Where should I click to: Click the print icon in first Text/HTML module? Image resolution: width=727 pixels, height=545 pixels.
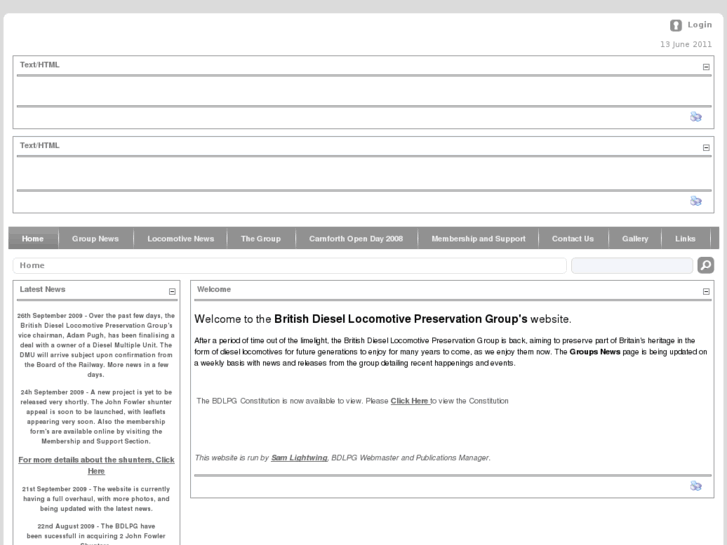pos(695,116)
